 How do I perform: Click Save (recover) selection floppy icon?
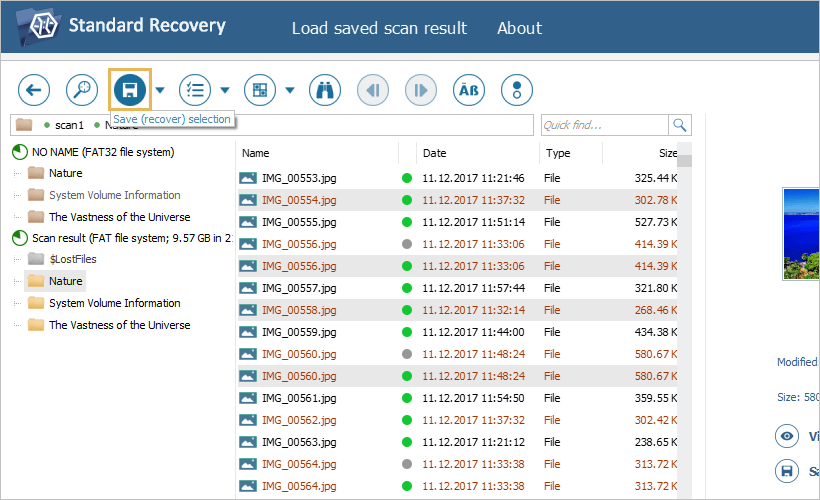tap(130, 90)
